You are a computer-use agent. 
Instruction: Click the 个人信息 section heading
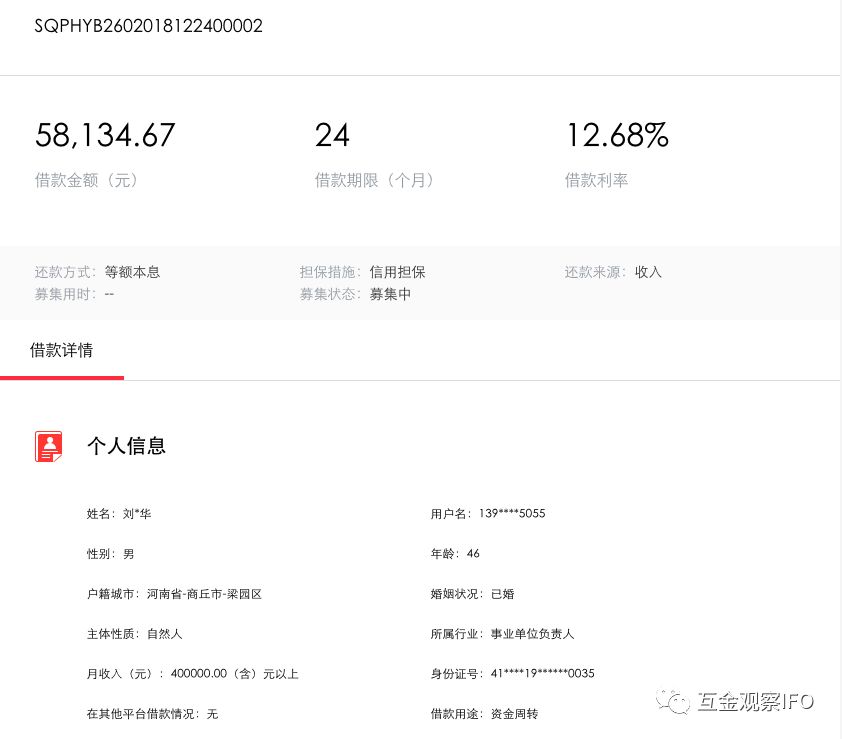[x=126, y=446]
